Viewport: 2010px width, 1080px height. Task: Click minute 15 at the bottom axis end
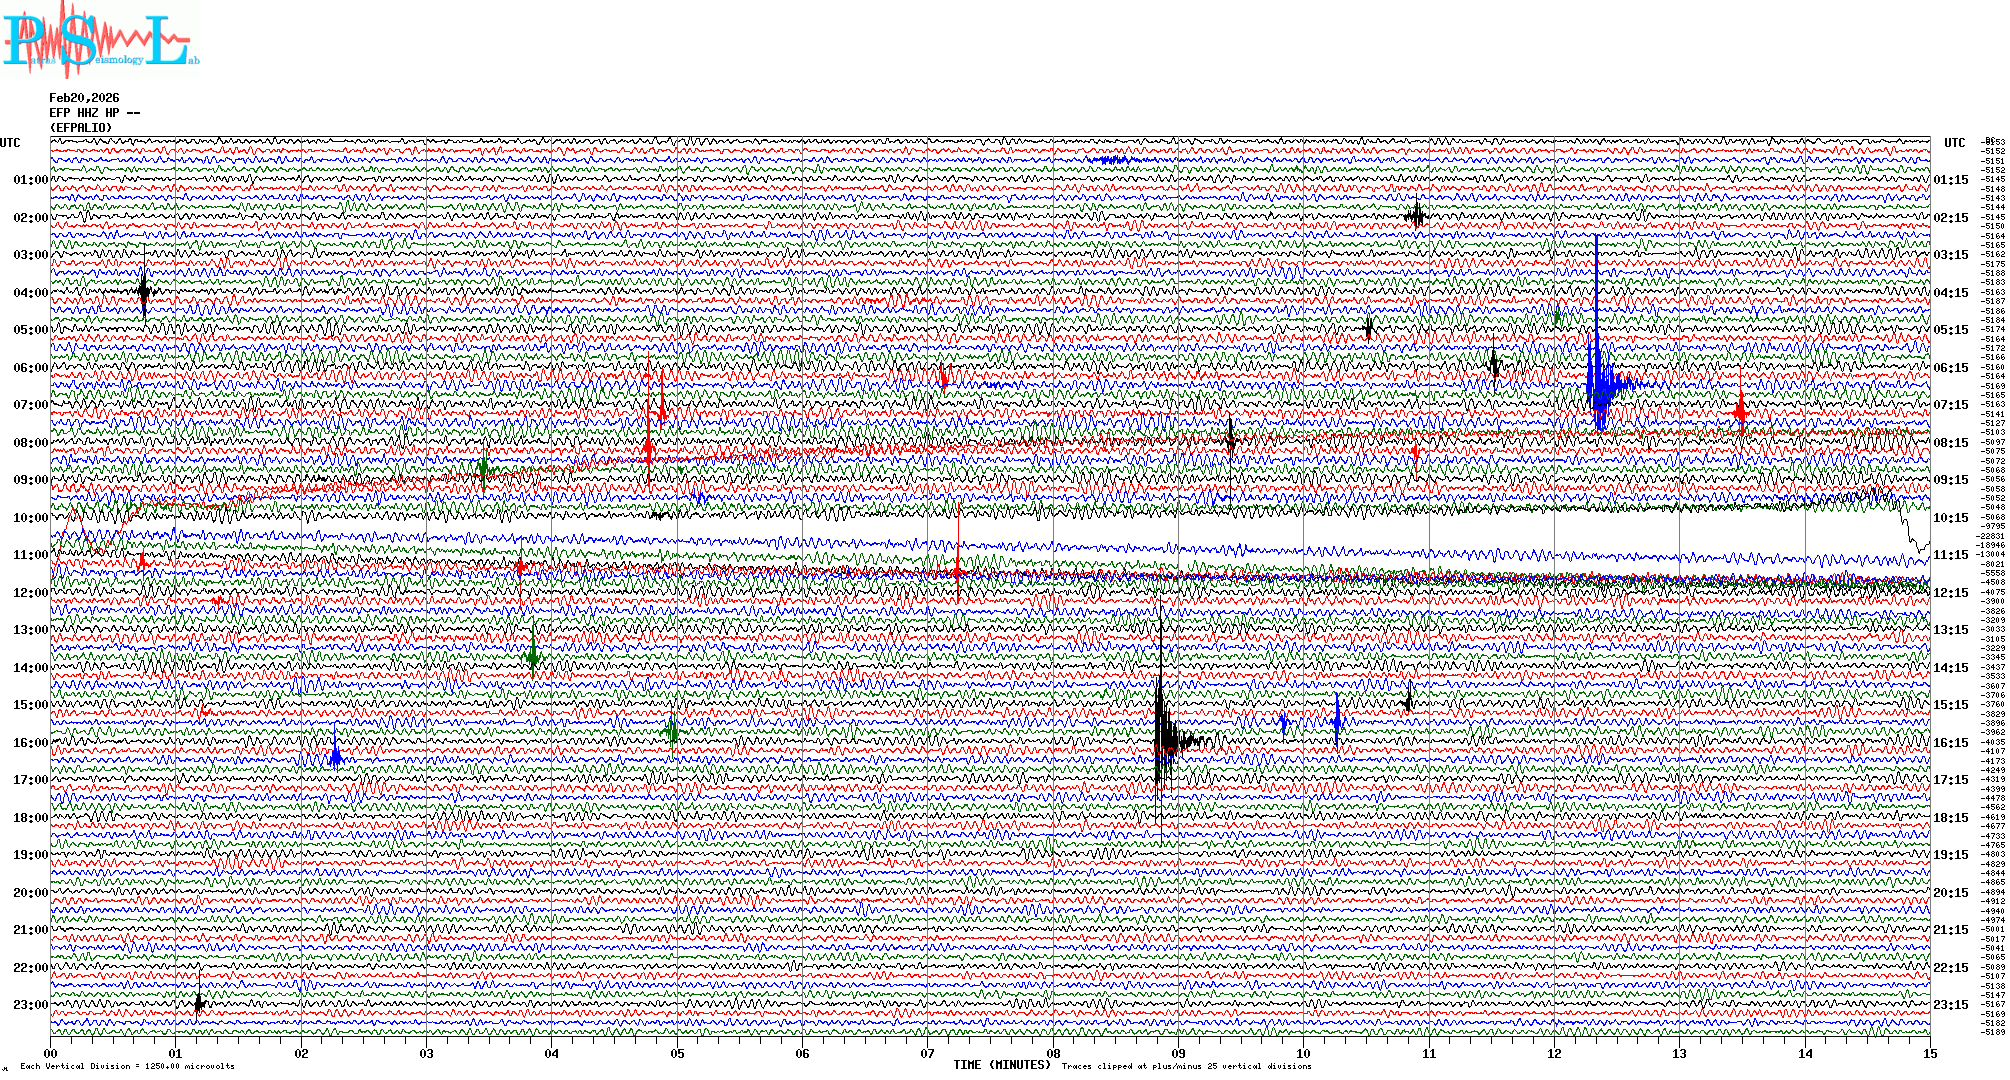click(x=1929, y=1053)
